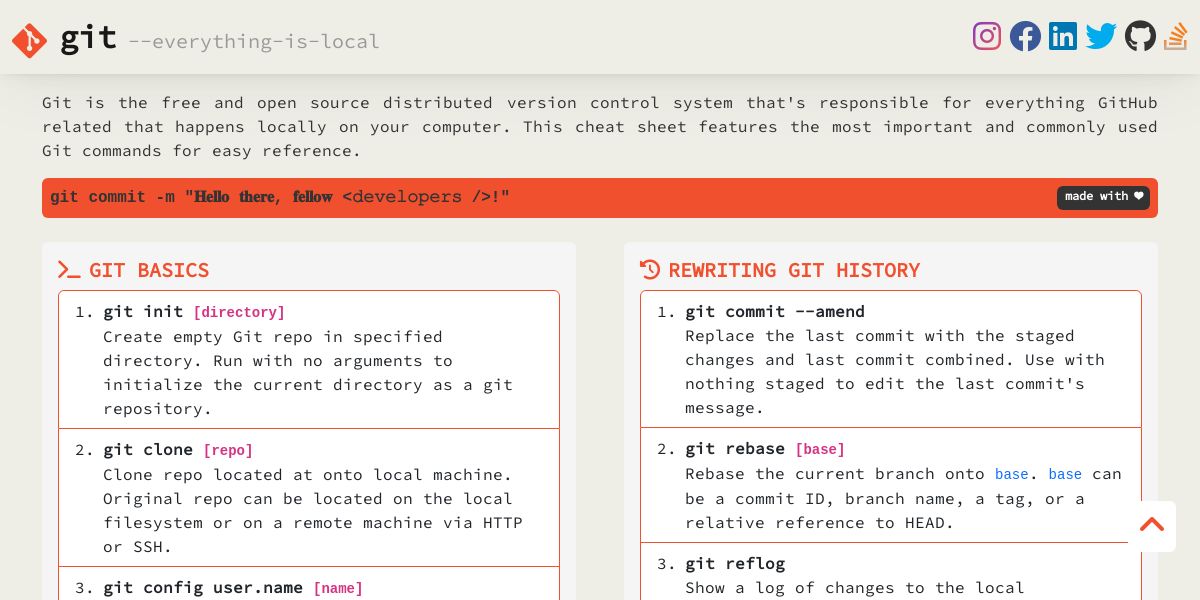
Task: Open the Instagram profile icon
Action: pos(987,36)
